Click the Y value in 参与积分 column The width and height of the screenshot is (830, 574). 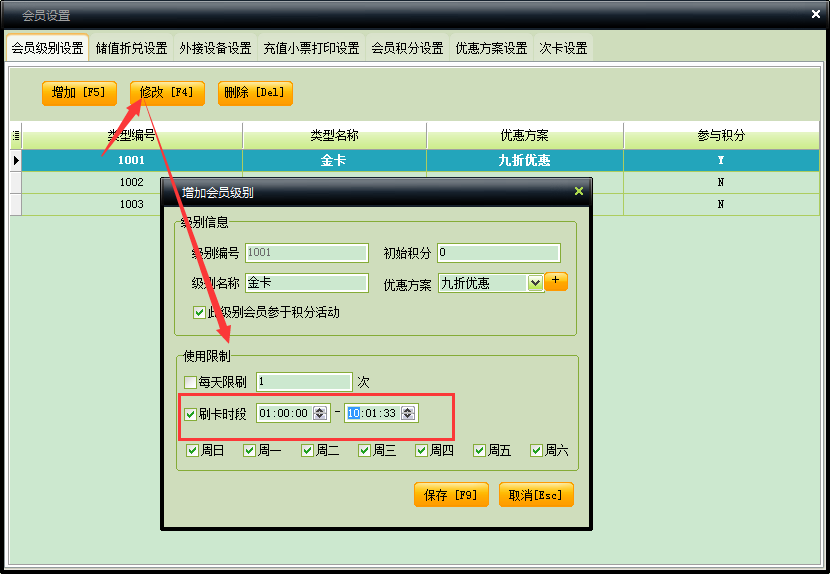[721, 160]
